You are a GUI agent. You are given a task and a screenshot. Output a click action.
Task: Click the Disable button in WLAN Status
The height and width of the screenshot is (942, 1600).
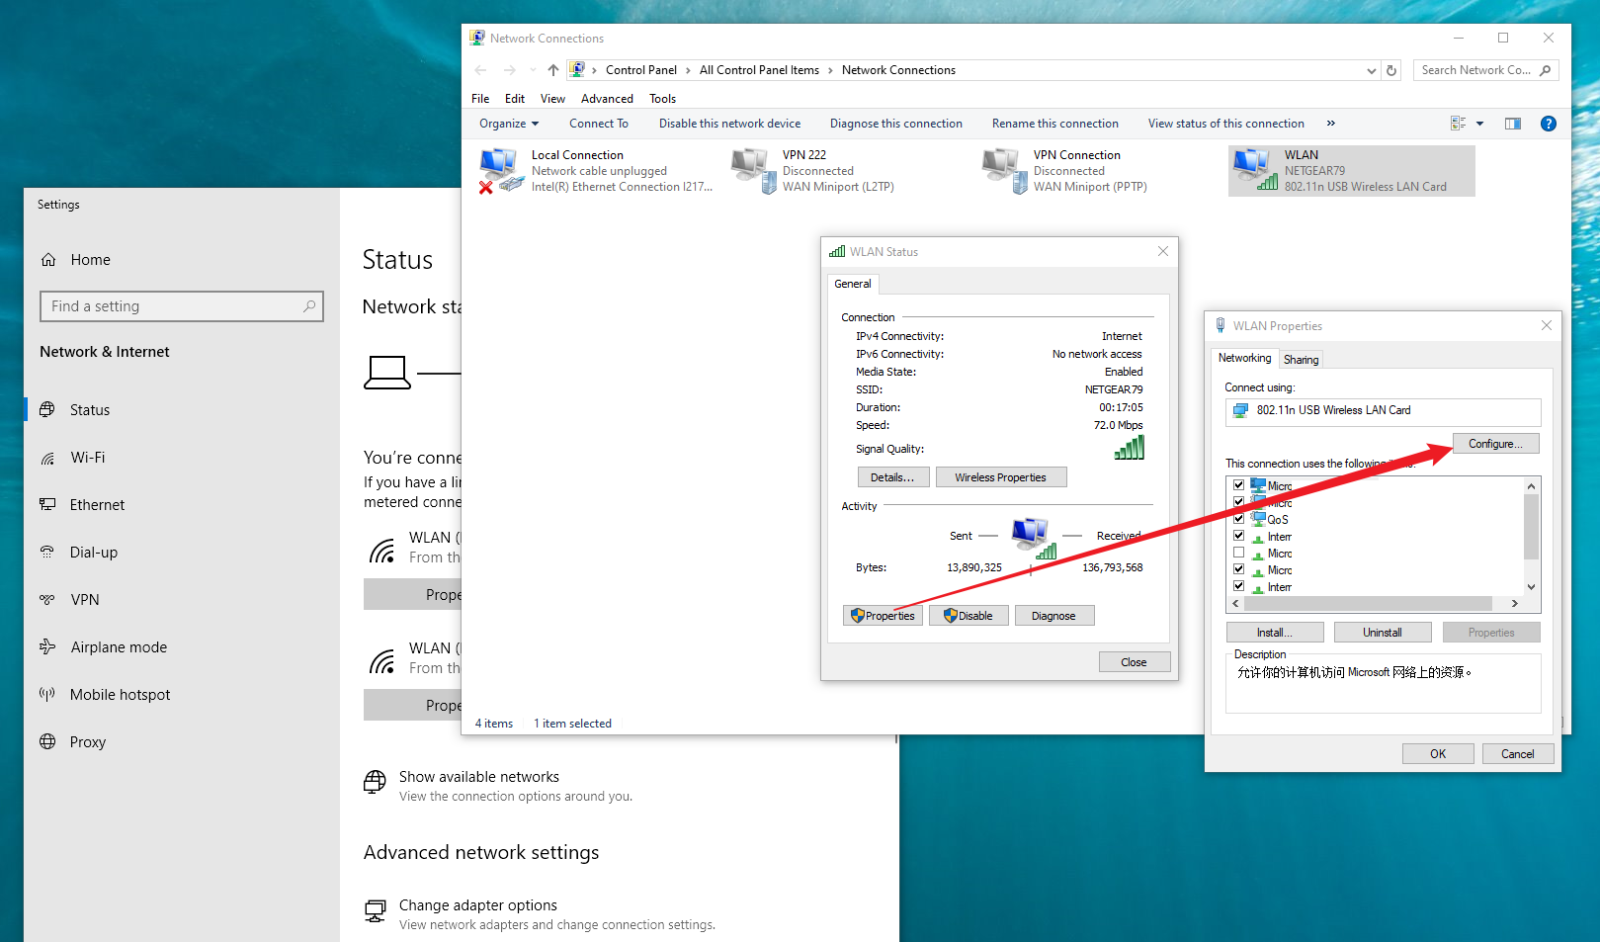[x=969, y=616]
